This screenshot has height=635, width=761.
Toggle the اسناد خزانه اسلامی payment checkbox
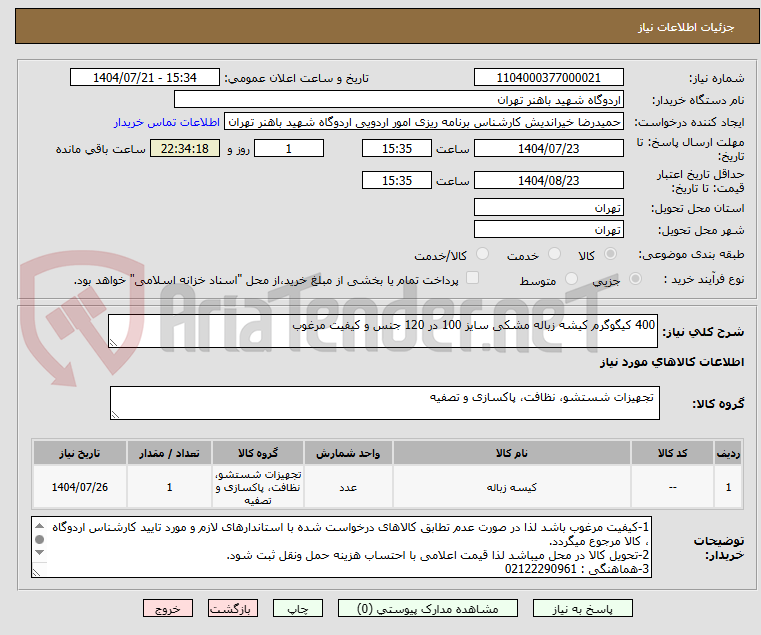[472, 278]
